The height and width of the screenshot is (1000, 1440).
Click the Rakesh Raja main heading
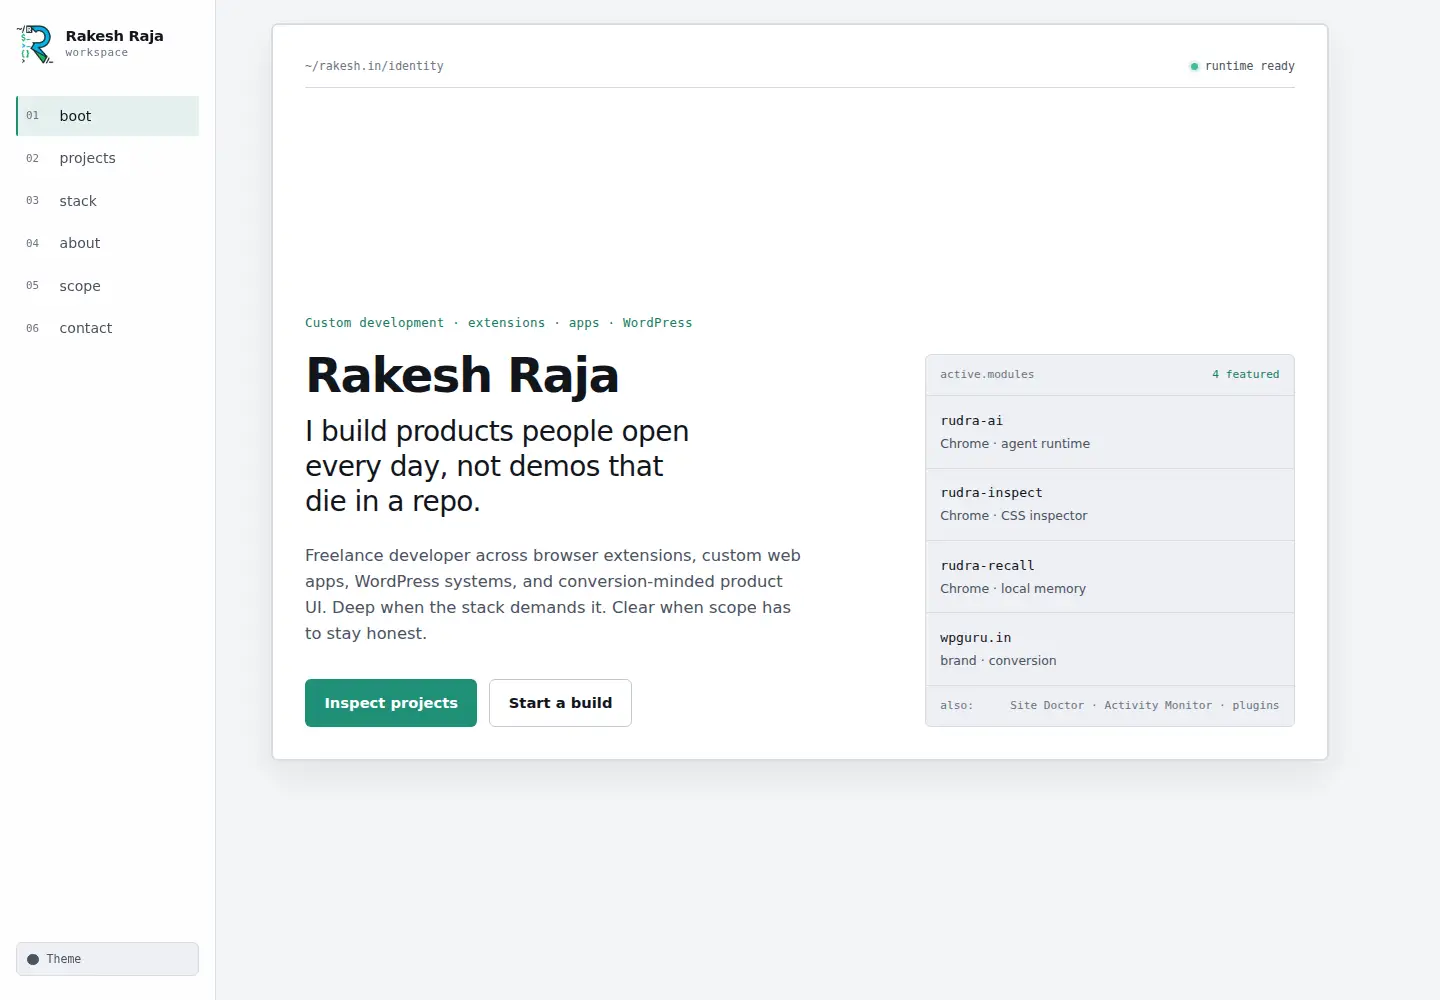pyautogui.click(x=462, y=376)
